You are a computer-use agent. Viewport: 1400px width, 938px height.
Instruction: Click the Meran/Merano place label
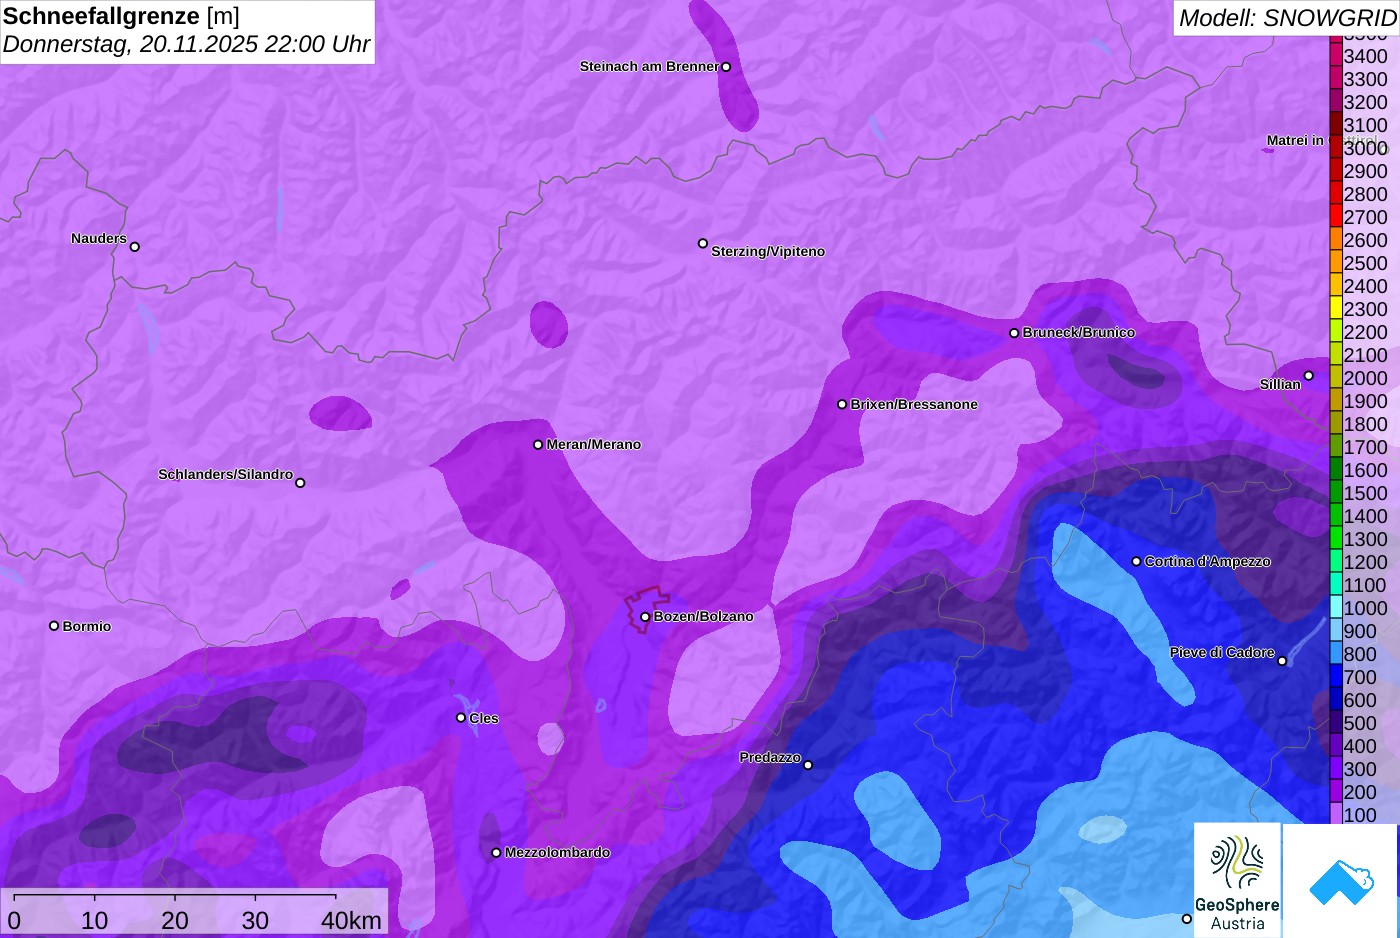pos(594,444)
